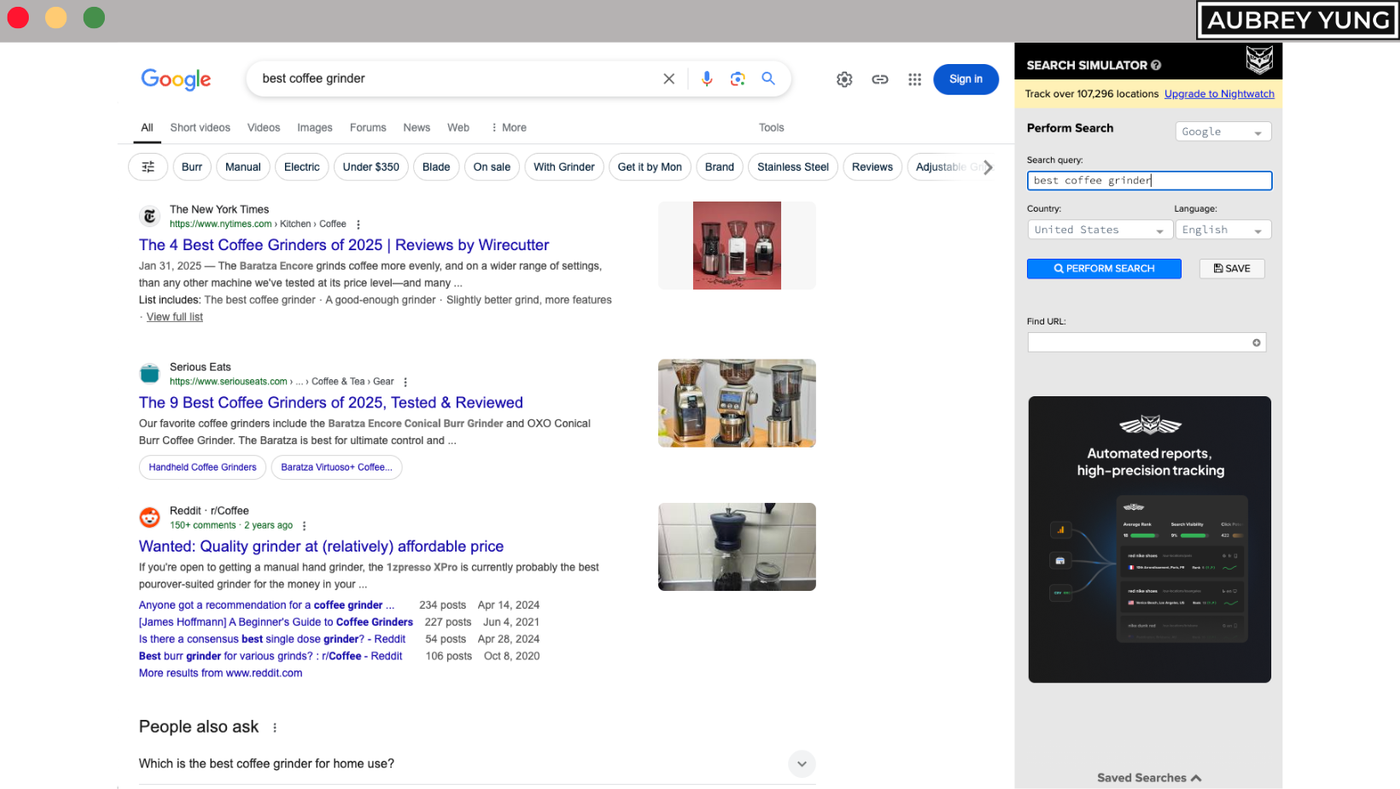Switch to the Images search tab

point(314,128)
